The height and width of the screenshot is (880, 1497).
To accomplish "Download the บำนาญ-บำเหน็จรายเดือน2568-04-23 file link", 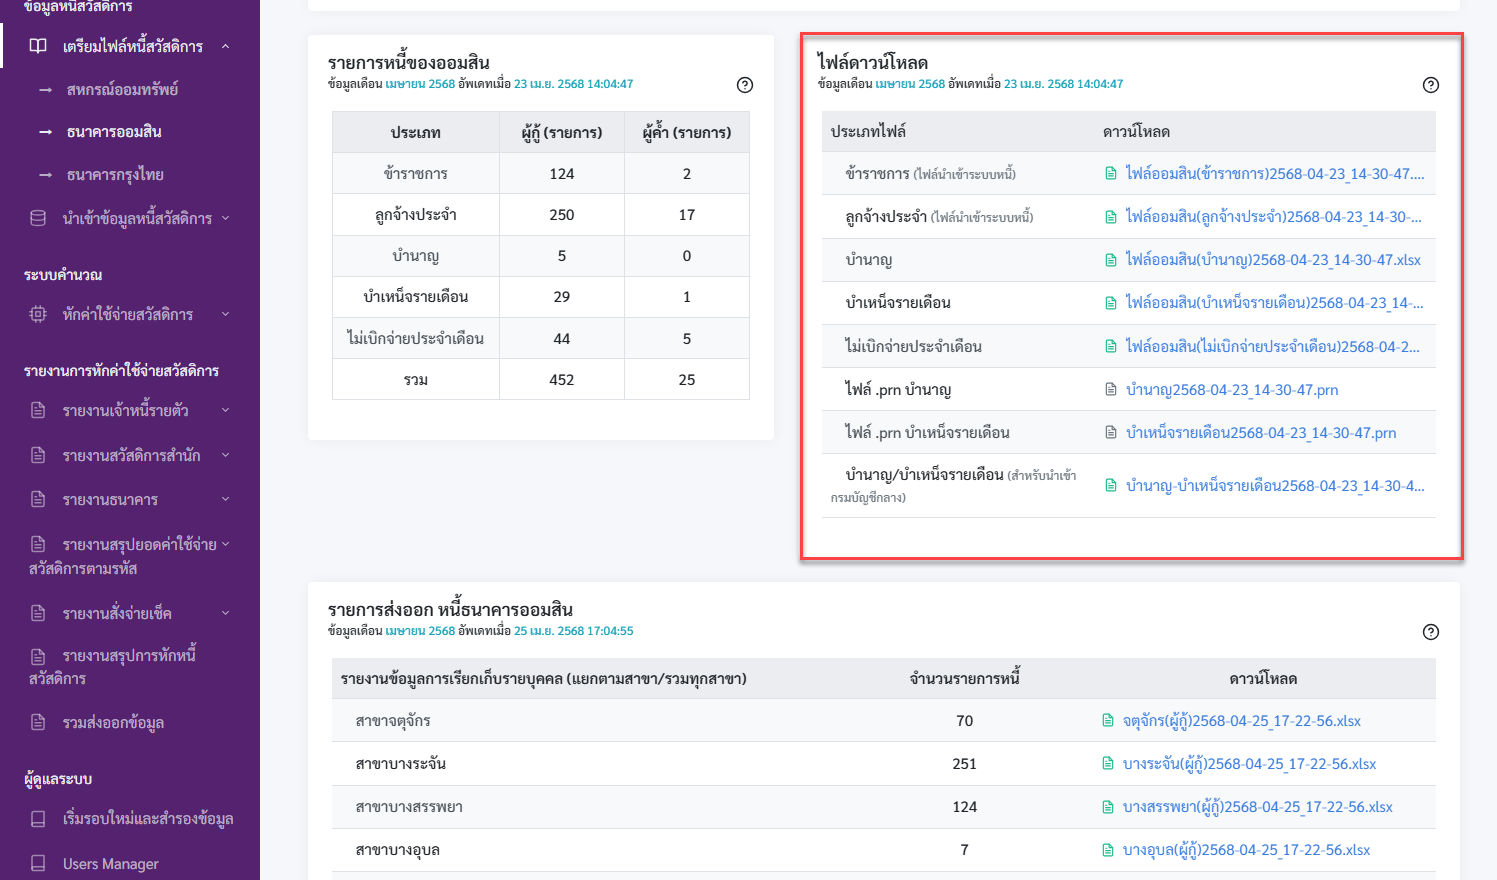I will tap(1275, 486).
